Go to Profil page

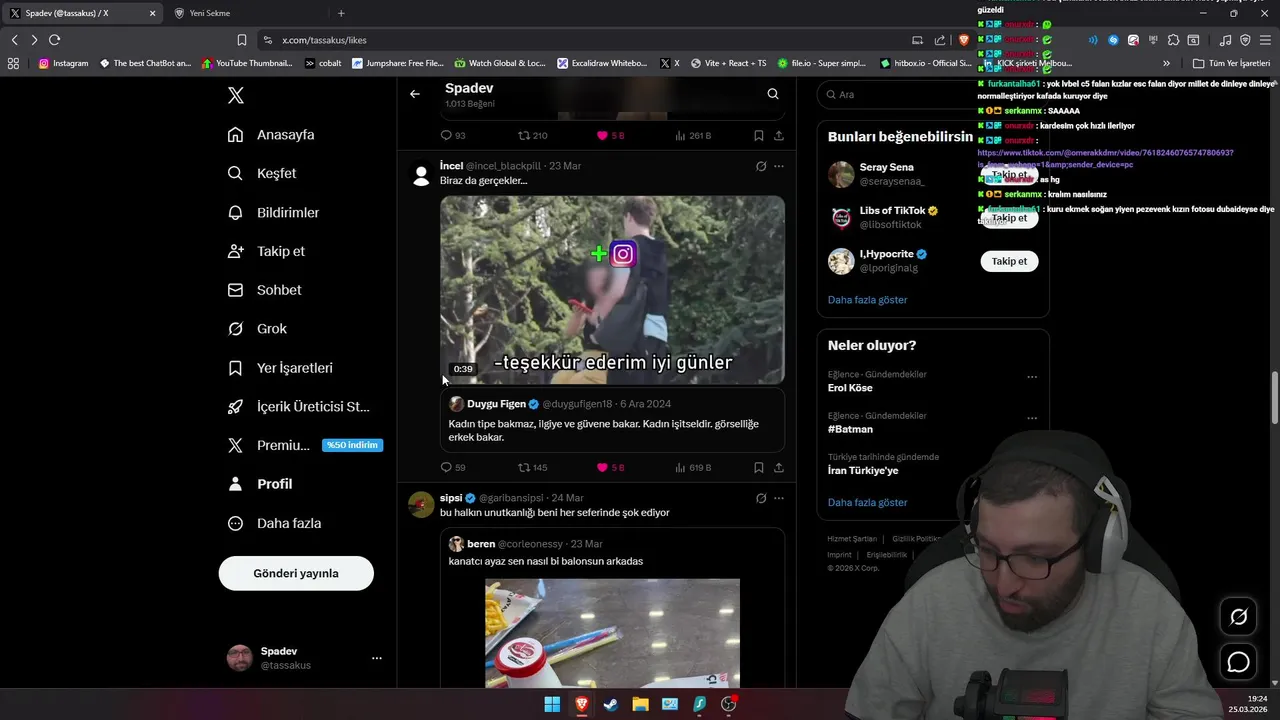pos(260,484)
